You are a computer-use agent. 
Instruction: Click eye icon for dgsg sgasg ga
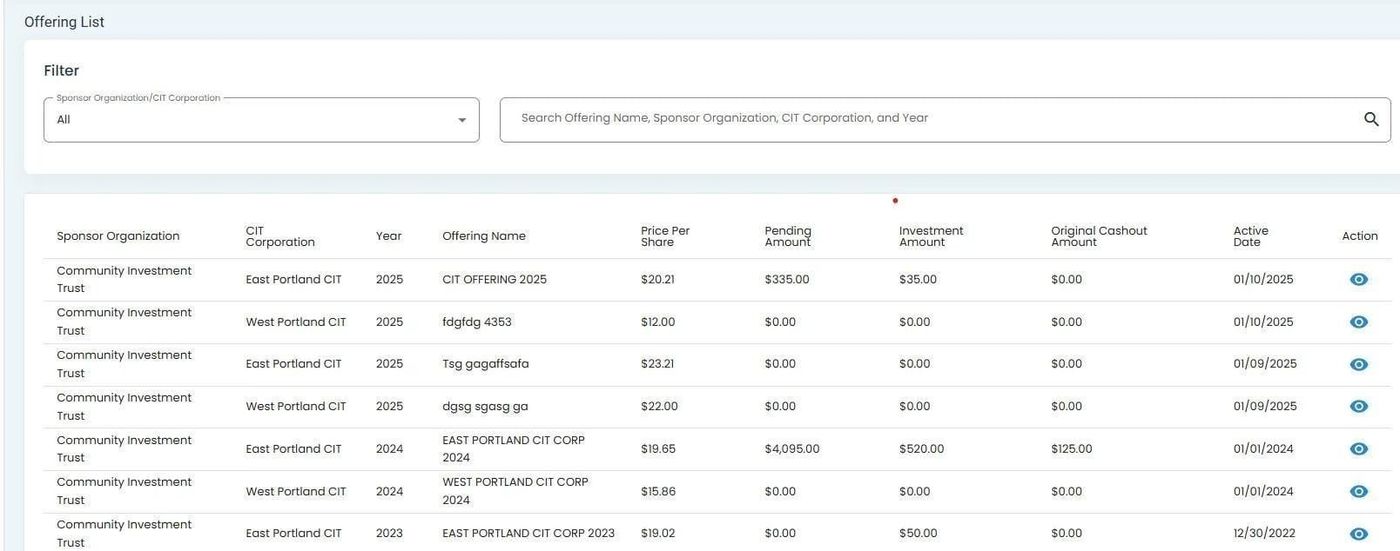[x=1358, y=406]
